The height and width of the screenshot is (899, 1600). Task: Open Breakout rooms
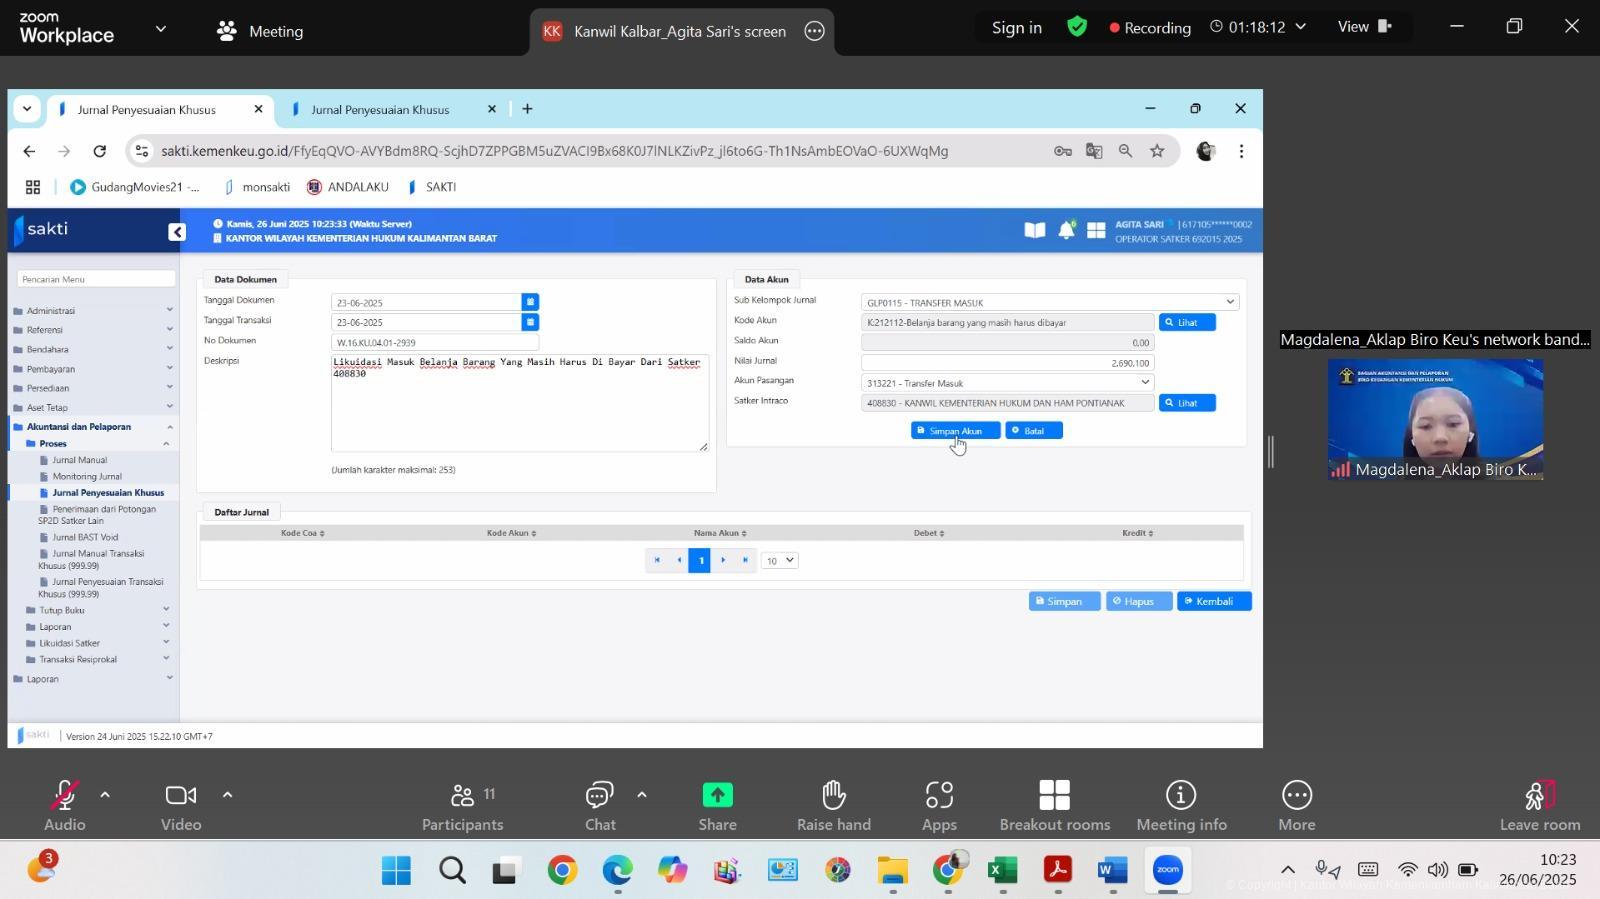(x=1054, y=806)
